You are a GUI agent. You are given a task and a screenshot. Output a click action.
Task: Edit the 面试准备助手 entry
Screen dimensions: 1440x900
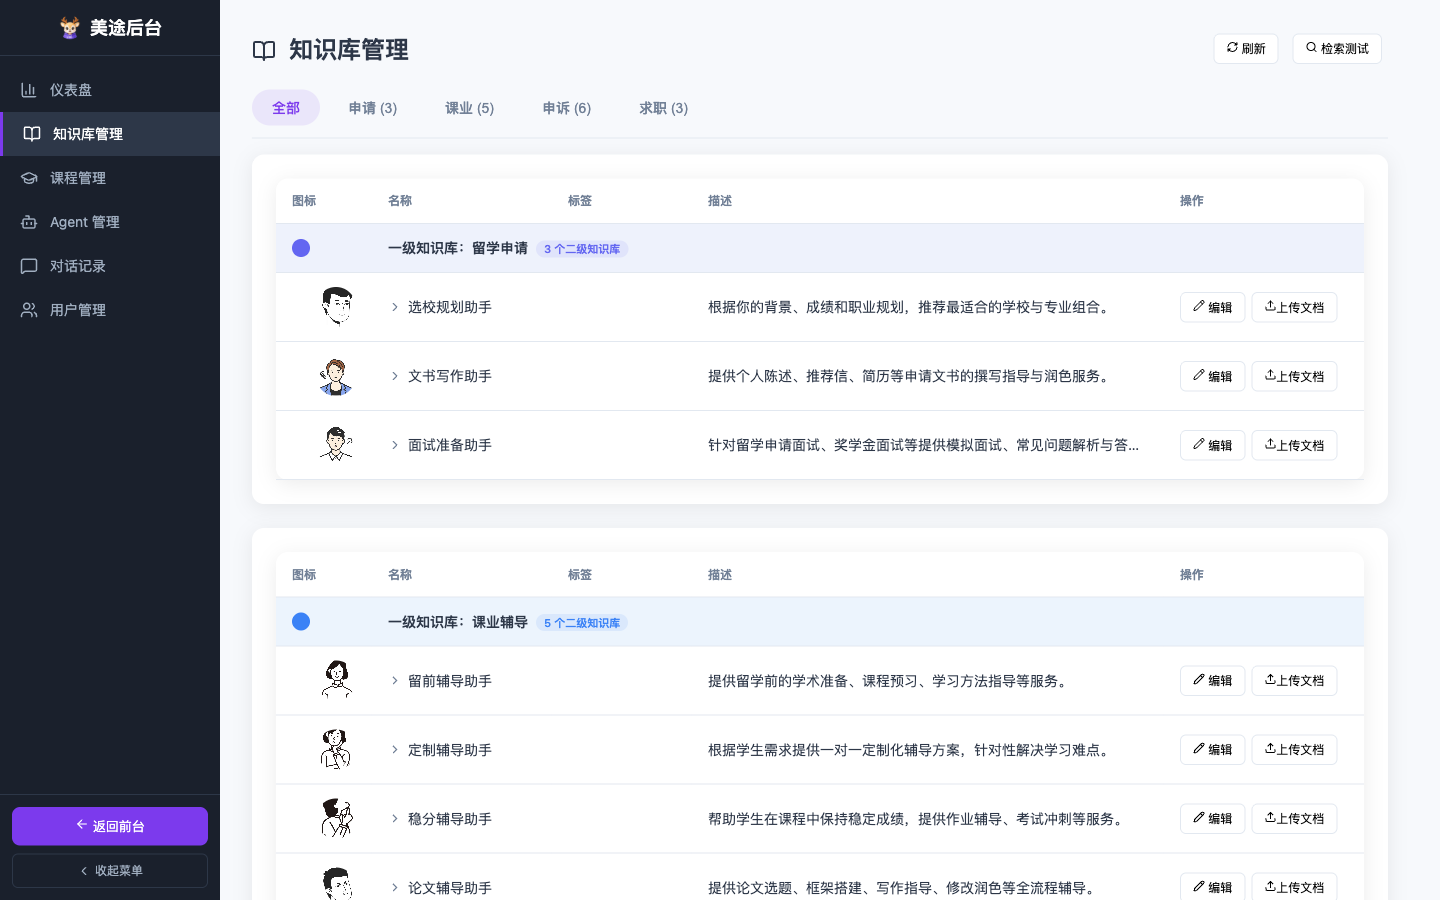(x=1213, y=445)
